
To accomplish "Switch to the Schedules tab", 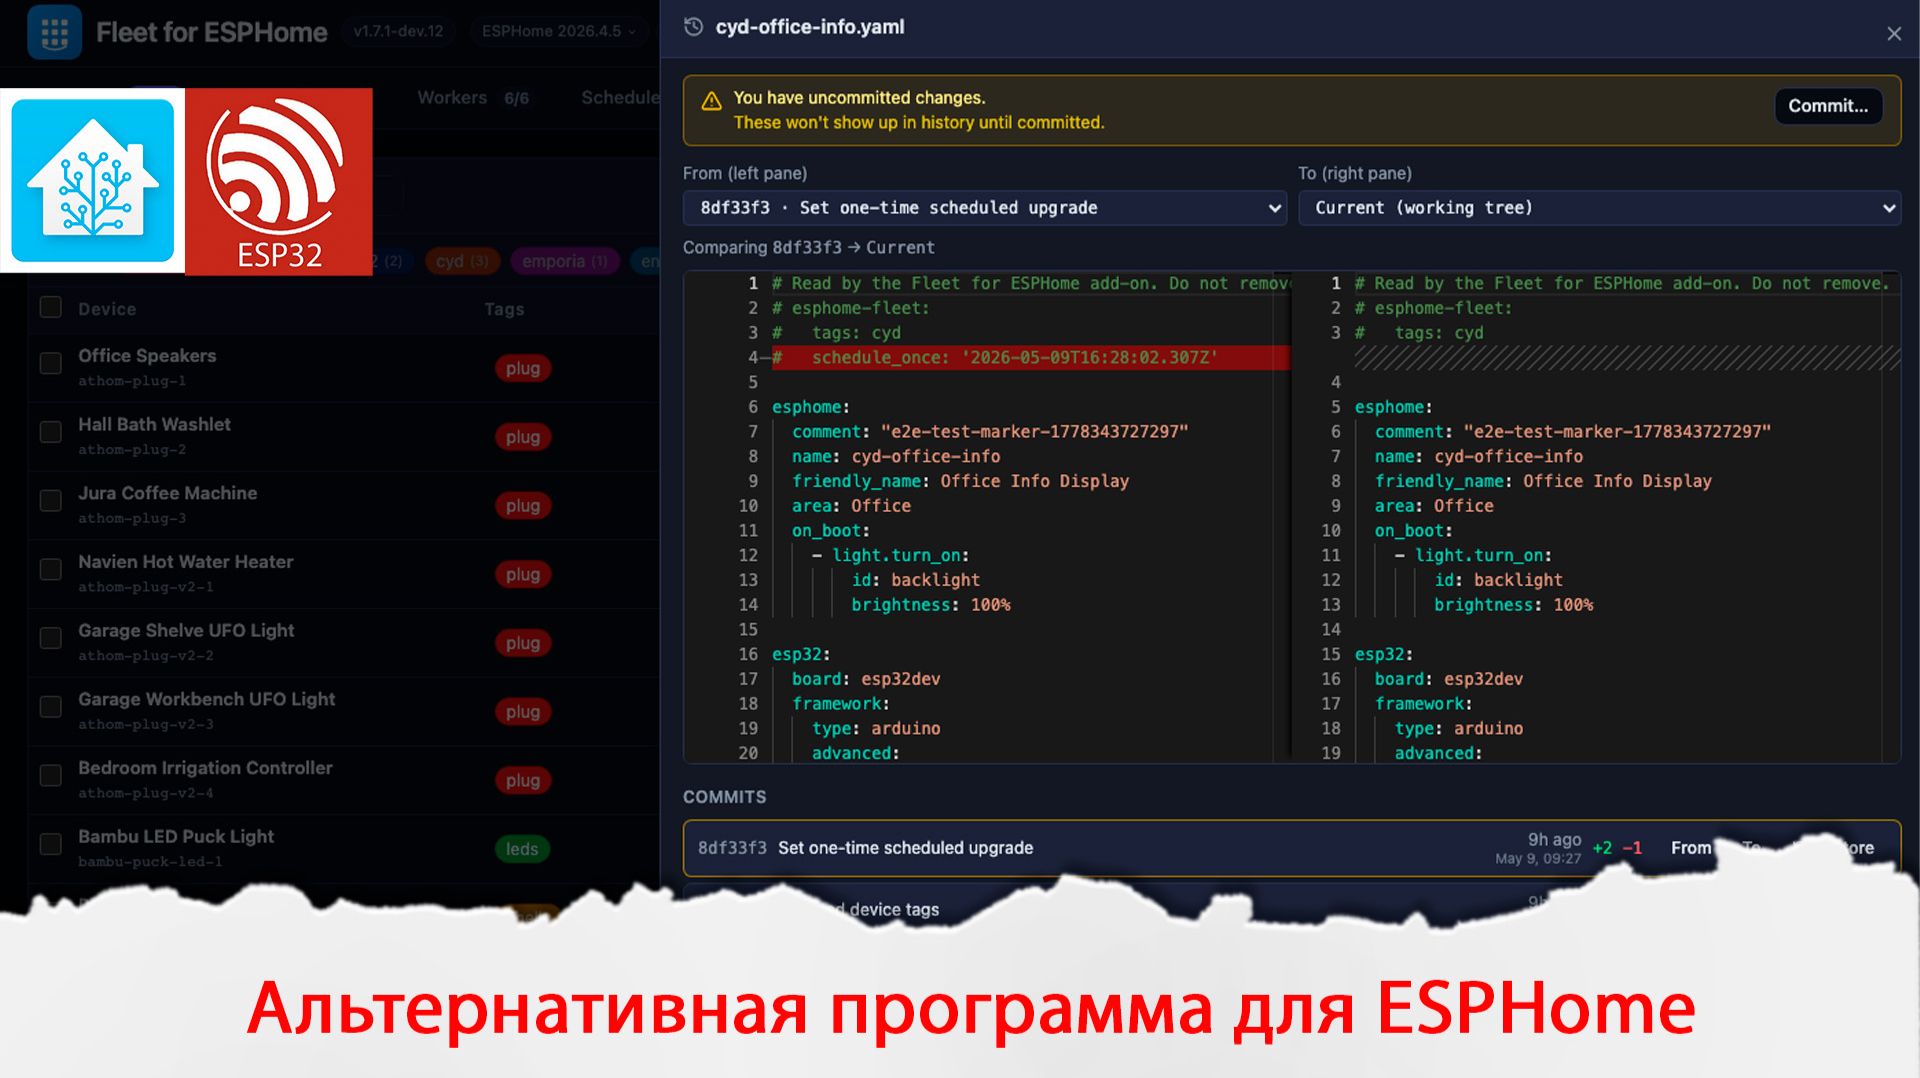I will pos(620,98).
